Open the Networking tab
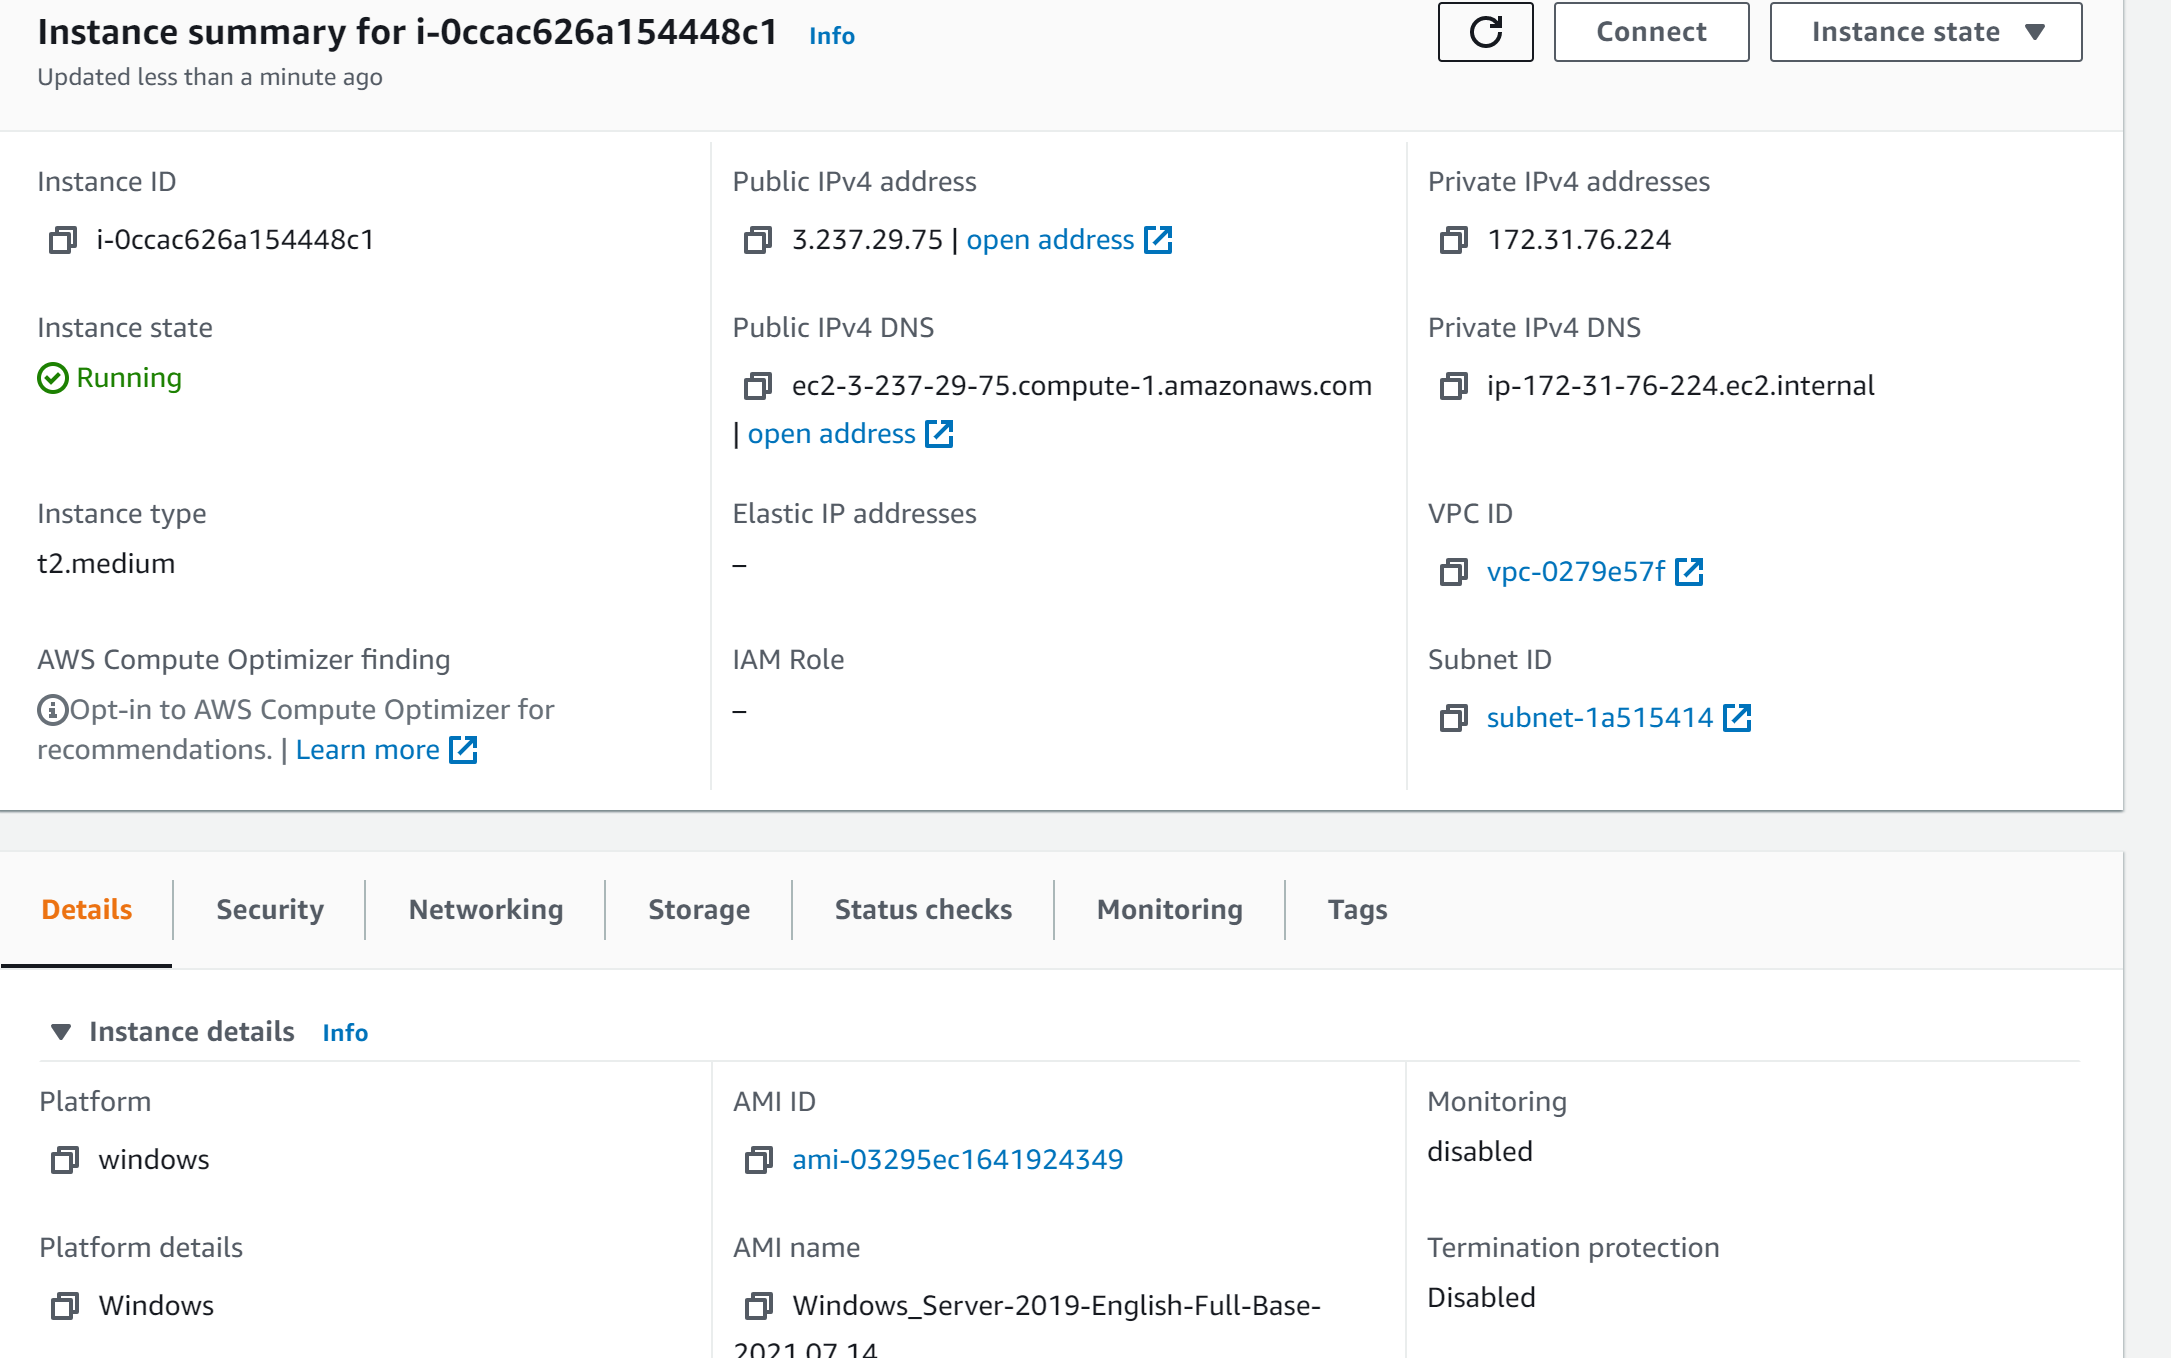2171x1358 pixels. [x=486, y=910]
